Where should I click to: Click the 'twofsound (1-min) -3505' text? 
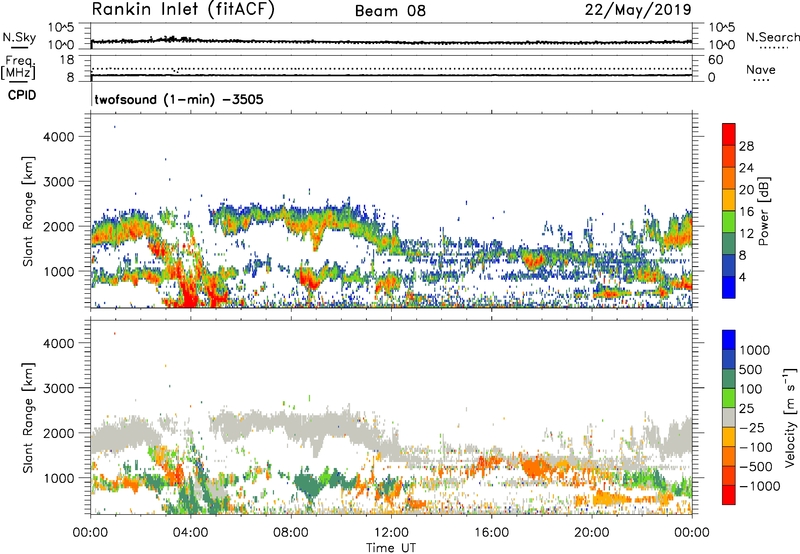click(x=179, y=99)
